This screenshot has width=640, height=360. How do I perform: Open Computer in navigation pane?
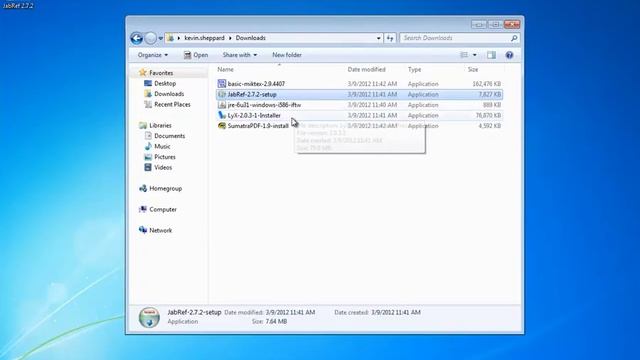click(163, 209)
